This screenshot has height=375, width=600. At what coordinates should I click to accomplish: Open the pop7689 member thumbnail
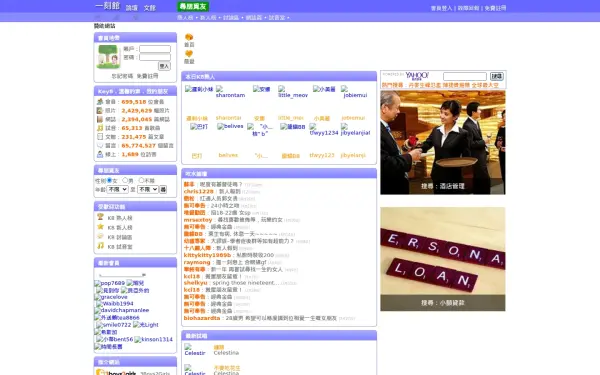point(109,283)
